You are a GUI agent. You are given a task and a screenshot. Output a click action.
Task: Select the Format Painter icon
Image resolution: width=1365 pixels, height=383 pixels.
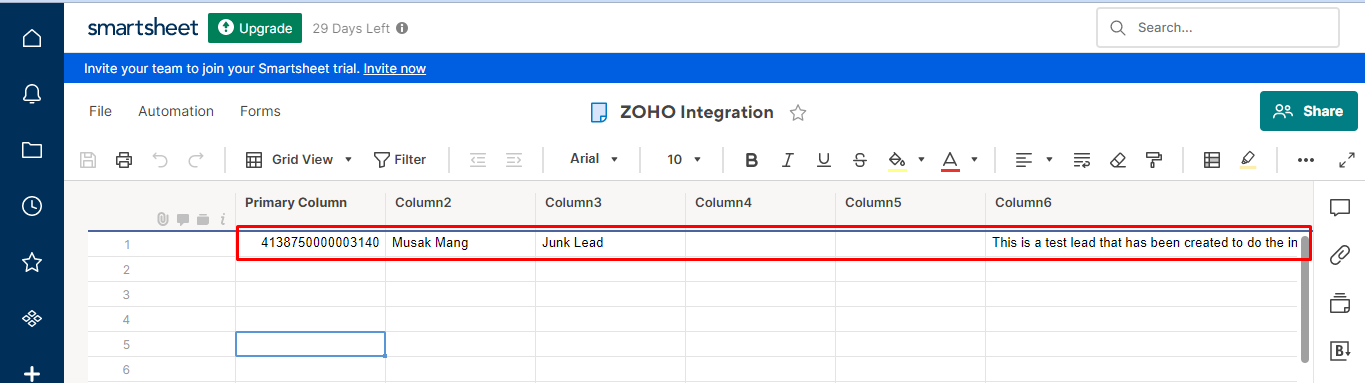1154,159
